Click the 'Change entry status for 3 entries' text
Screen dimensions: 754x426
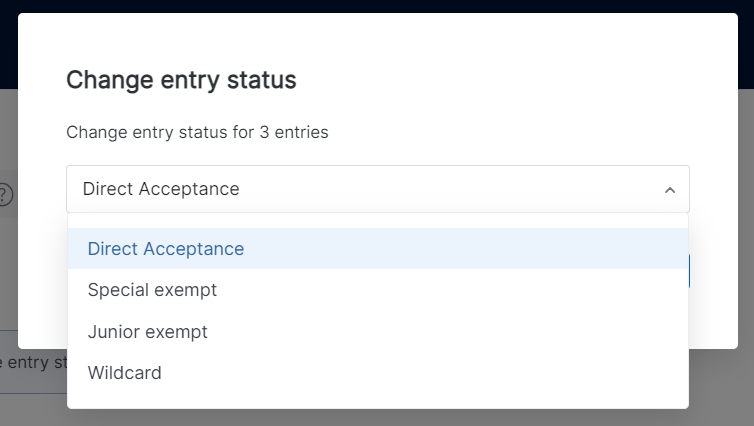point(197,132)
